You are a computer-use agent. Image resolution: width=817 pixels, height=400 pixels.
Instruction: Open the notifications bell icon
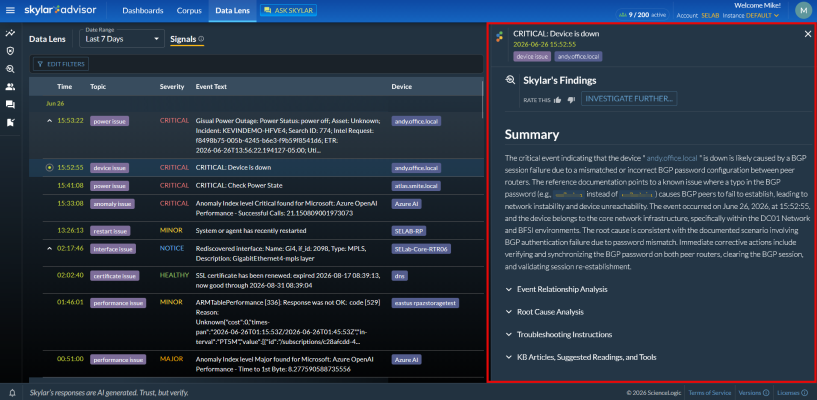12,393
